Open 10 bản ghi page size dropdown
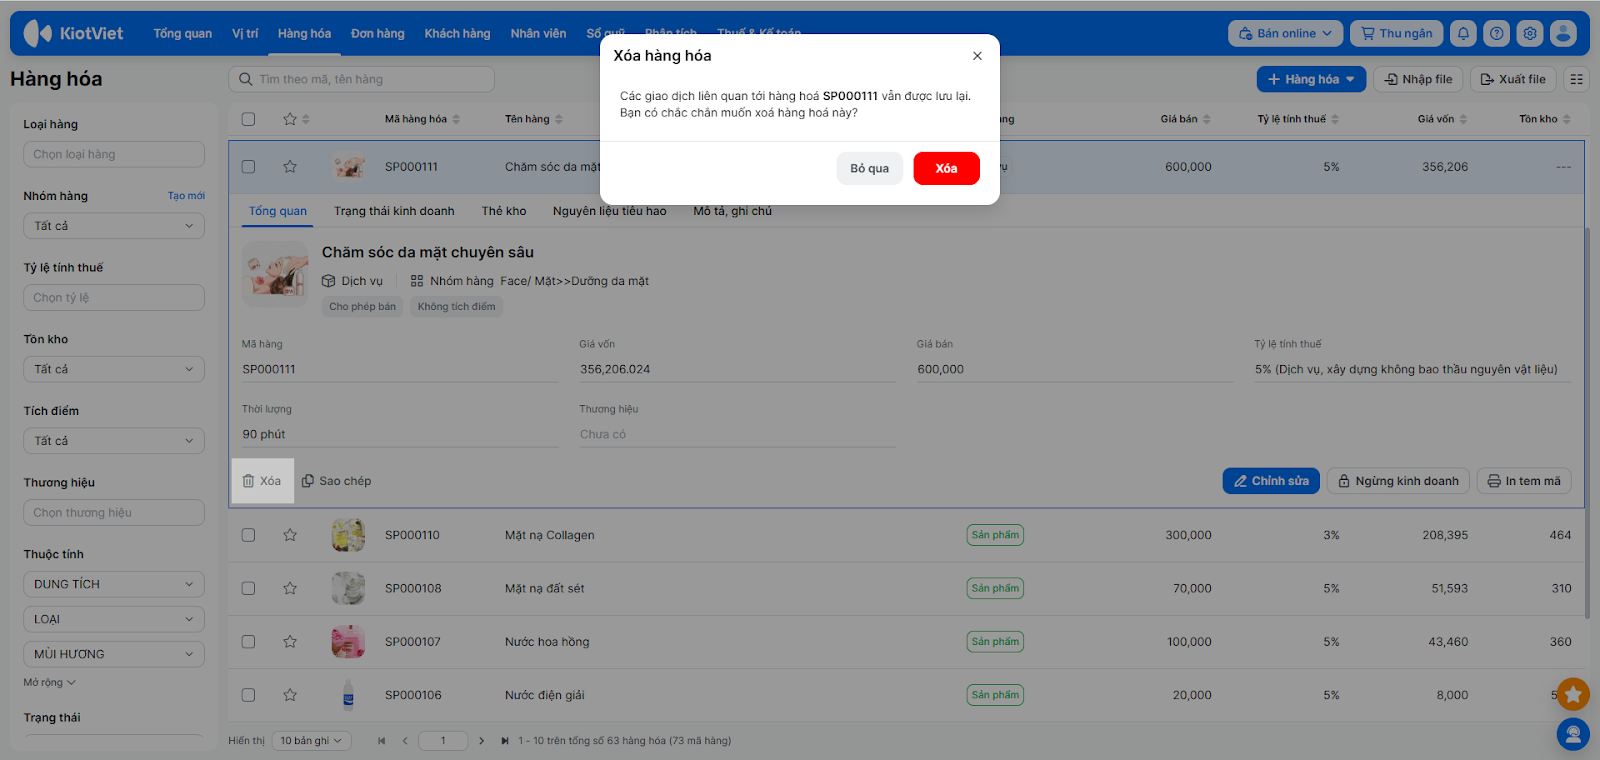This screenshot has height=760, width=1600. click(x=311, y=741)
